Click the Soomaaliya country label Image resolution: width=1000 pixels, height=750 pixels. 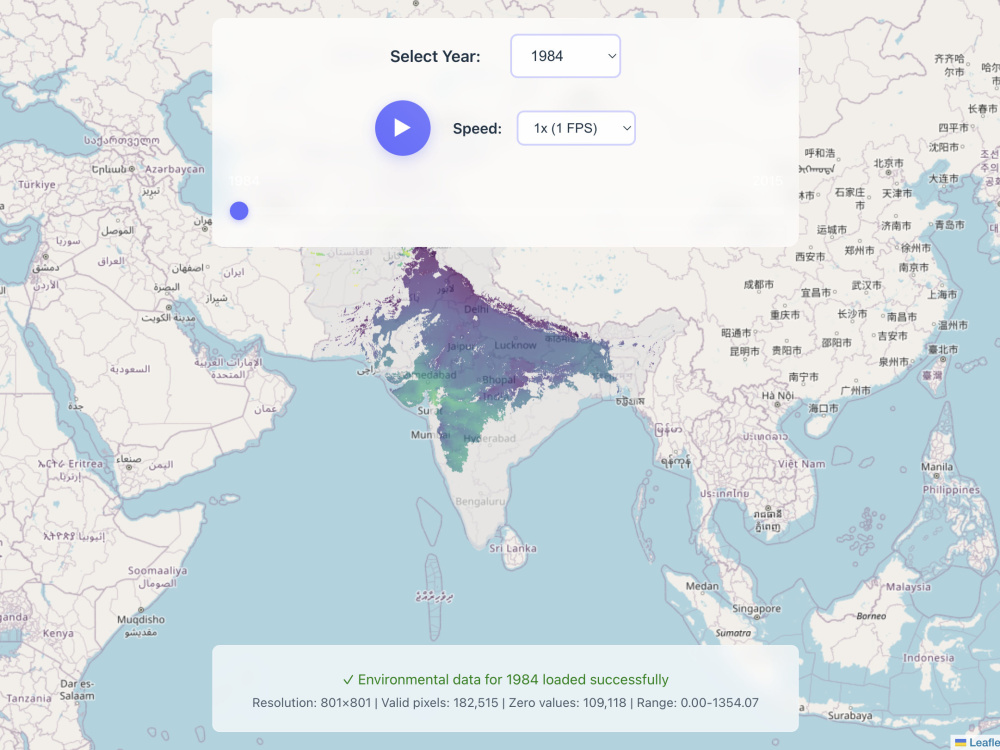(158, 570)
